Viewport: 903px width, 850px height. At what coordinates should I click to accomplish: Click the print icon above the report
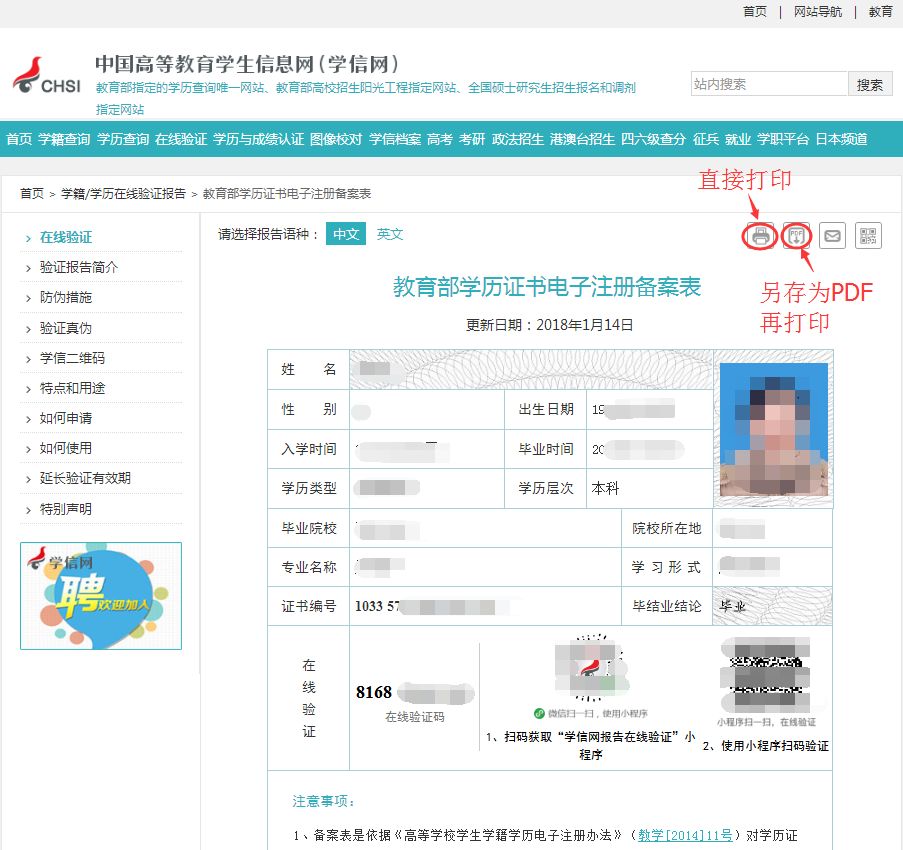(760, 236)
